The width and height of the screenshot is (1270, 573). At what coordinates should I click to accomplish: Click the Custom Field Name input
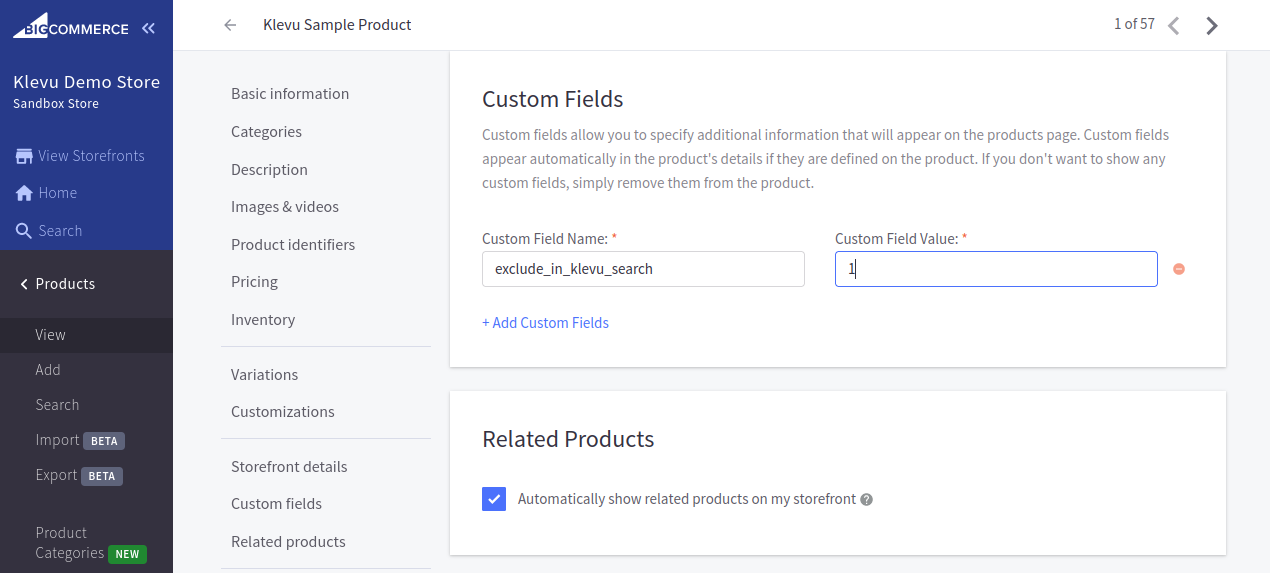point(643,269)
